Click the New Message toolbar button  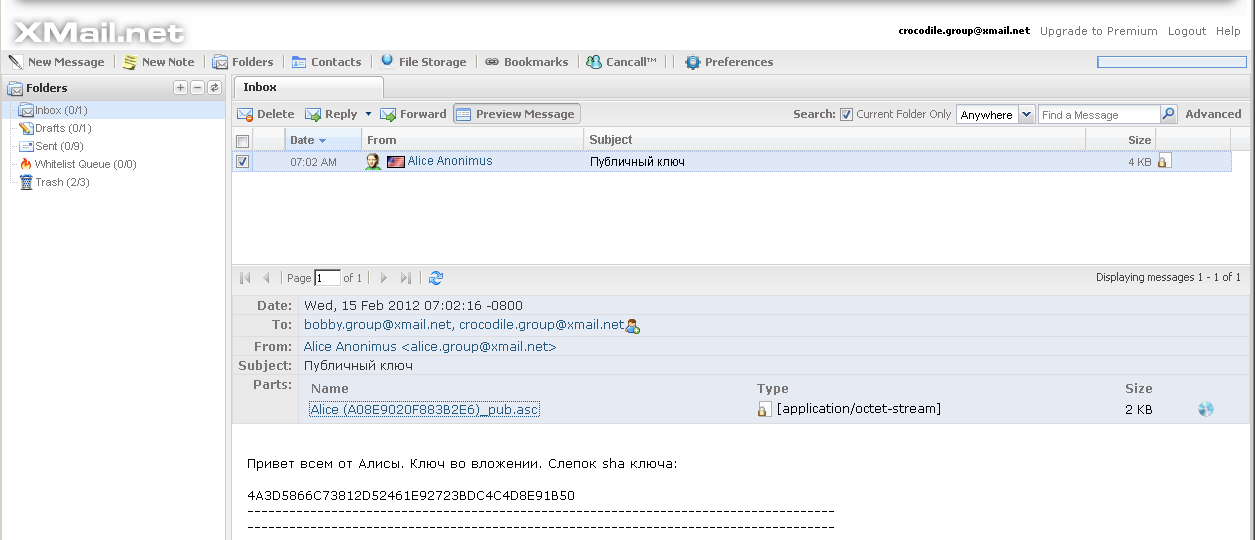(x=56, y=62)
